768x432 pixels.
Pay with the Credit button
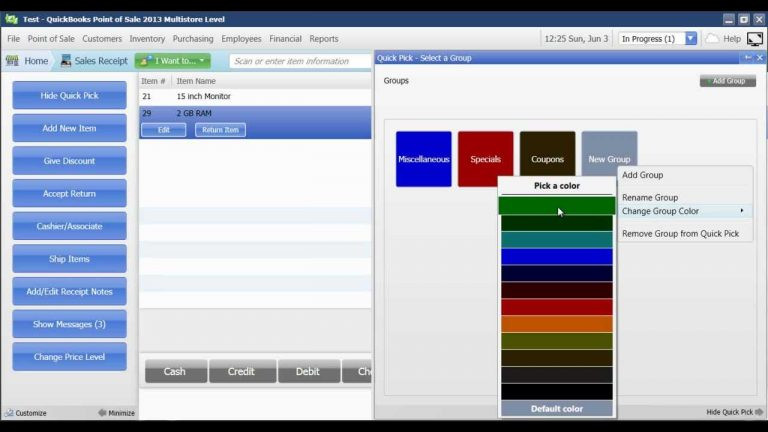(x=242, y=371)
